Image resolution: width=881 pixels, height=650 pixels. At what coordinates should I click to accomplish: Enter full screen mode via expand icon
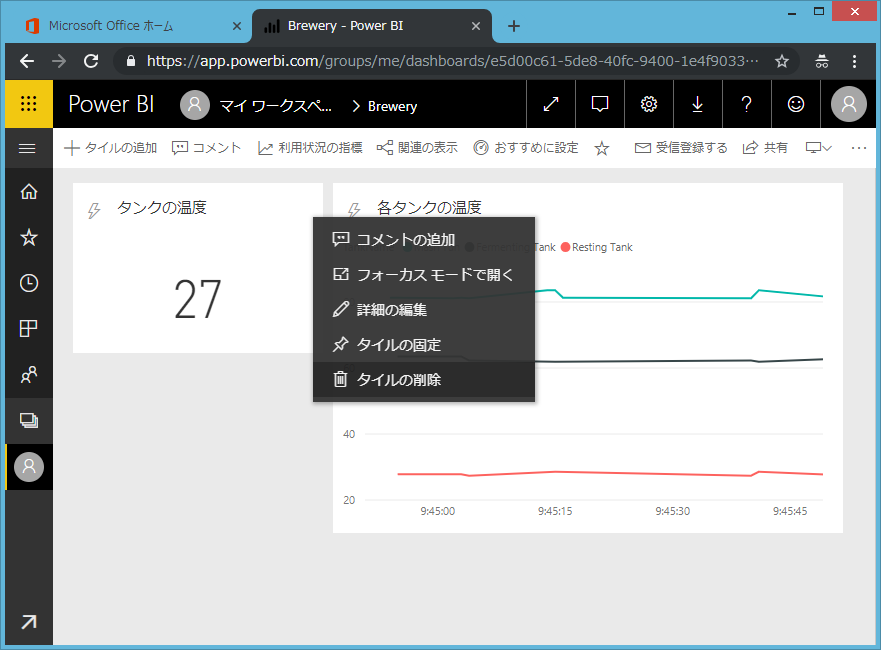pos(551,104)
